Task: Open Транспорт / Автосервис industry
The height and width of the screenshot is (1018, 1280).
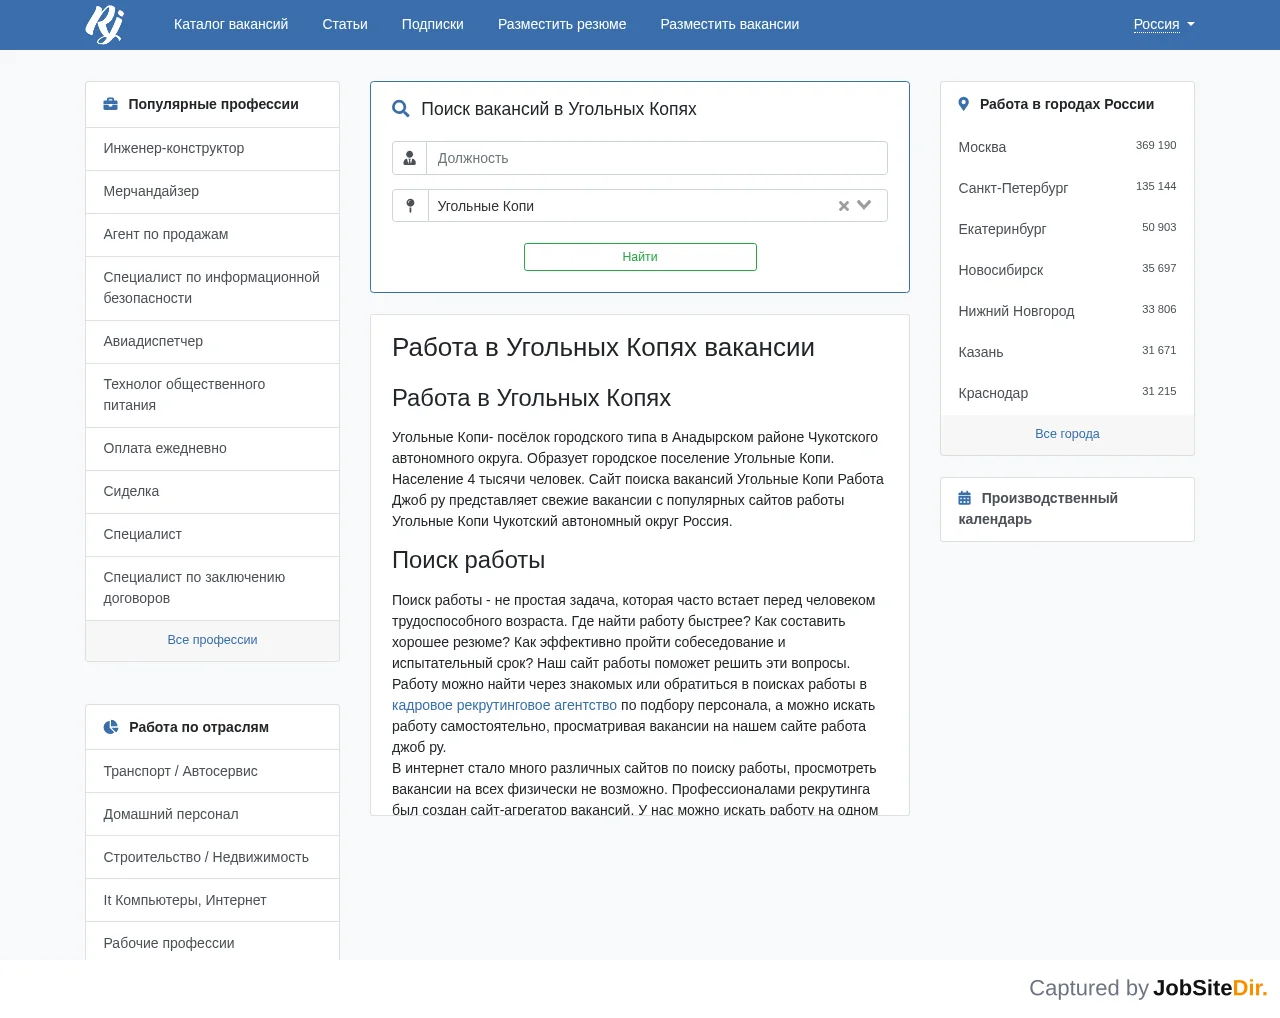Action: pyautogui.click(x=212, y=771)
